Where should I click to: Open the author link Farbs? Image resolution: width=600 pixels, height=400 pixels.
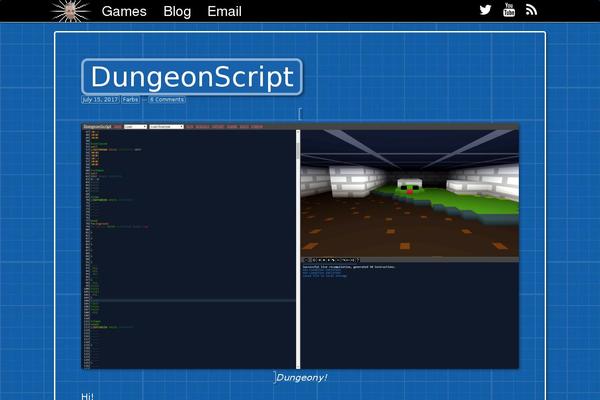[131, 100]
